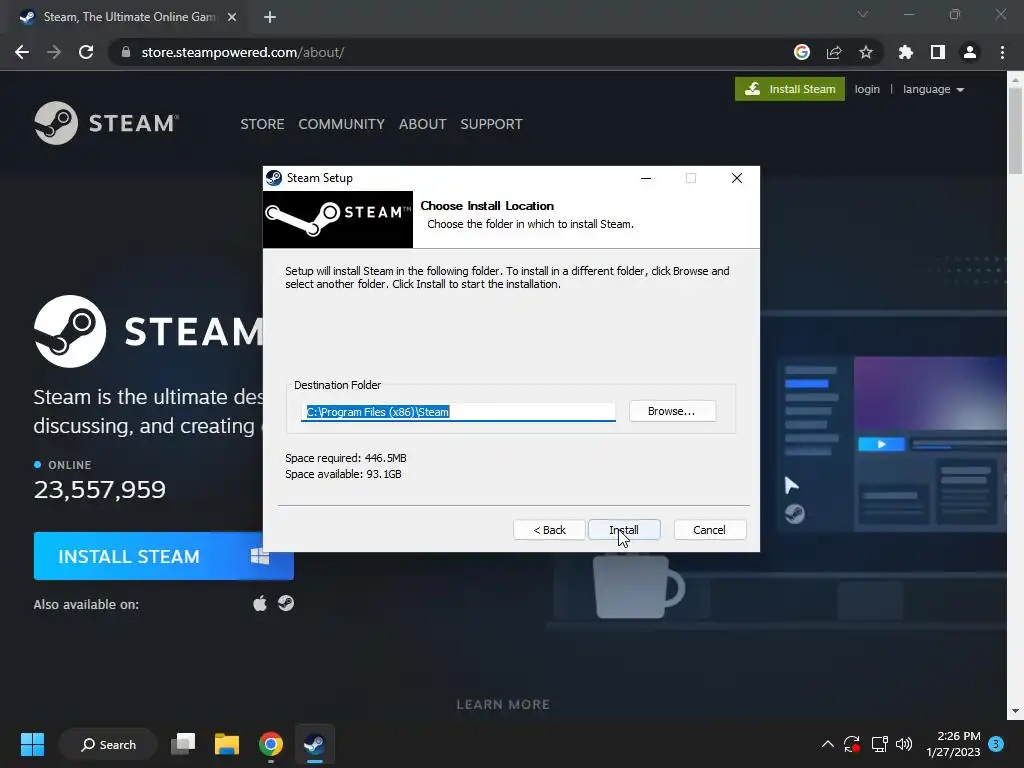The width and height of the screenshot is (1024, 768).
Task: Open the volume tray icon
Action: tap(904, 744)
